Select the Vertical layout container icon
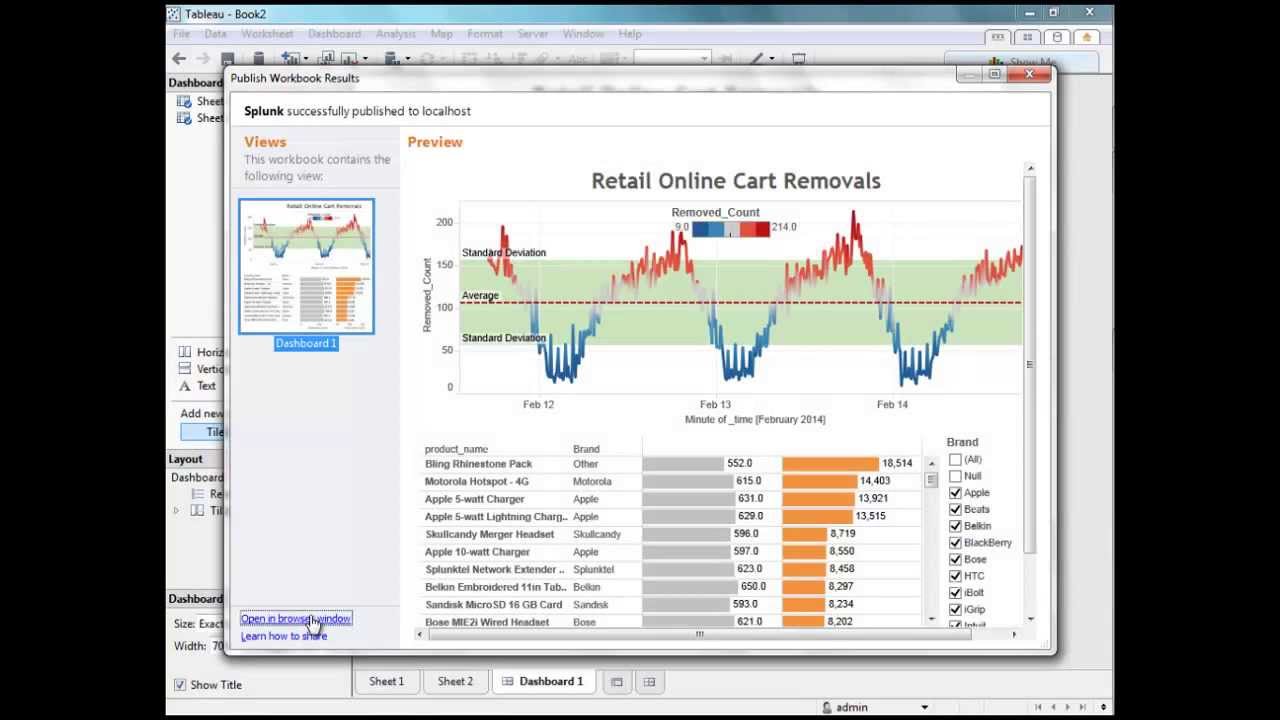This screenshot has width=1280, height=720. (x=185, y=369)
